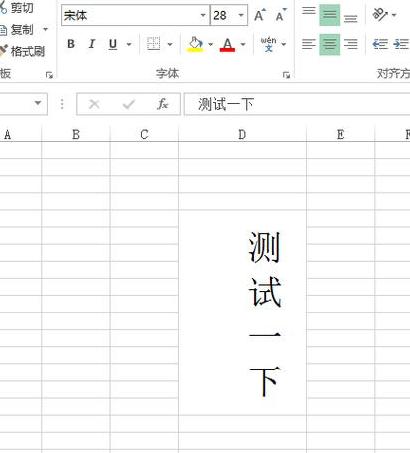
Task: Align text left
Action: pos(309,44)
